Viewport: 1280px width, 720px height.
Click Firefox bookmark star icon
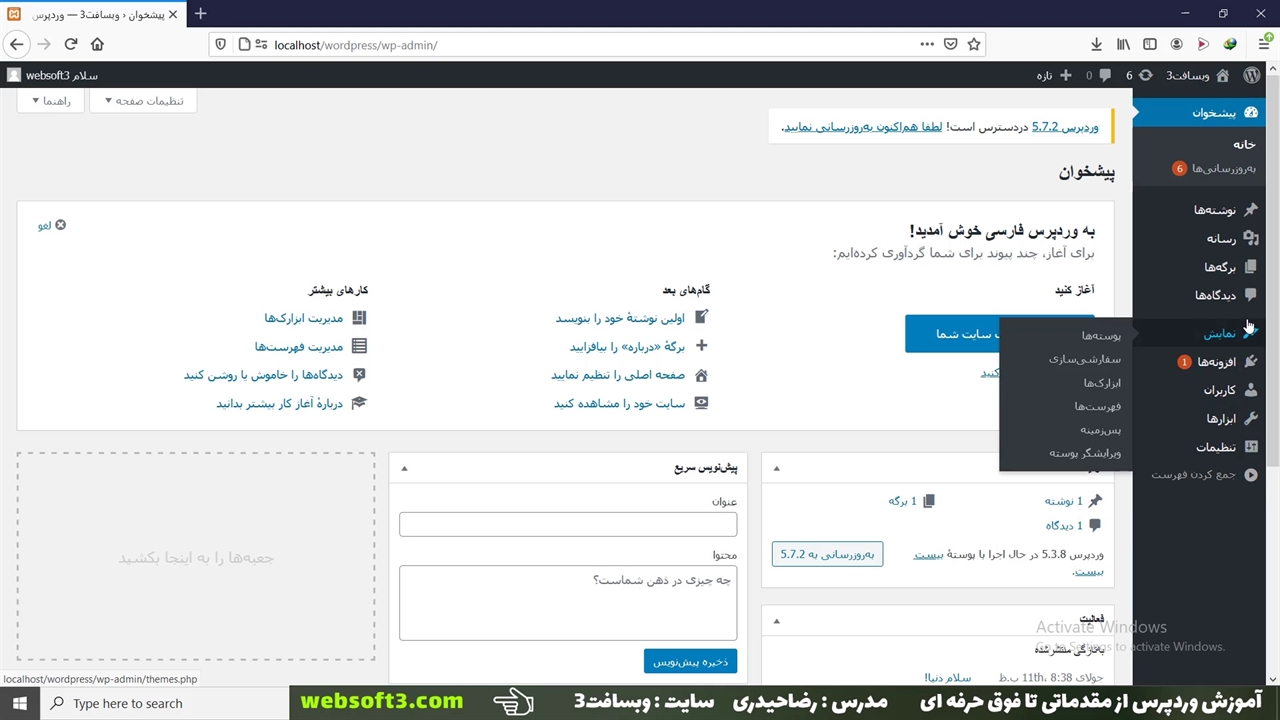973,44
